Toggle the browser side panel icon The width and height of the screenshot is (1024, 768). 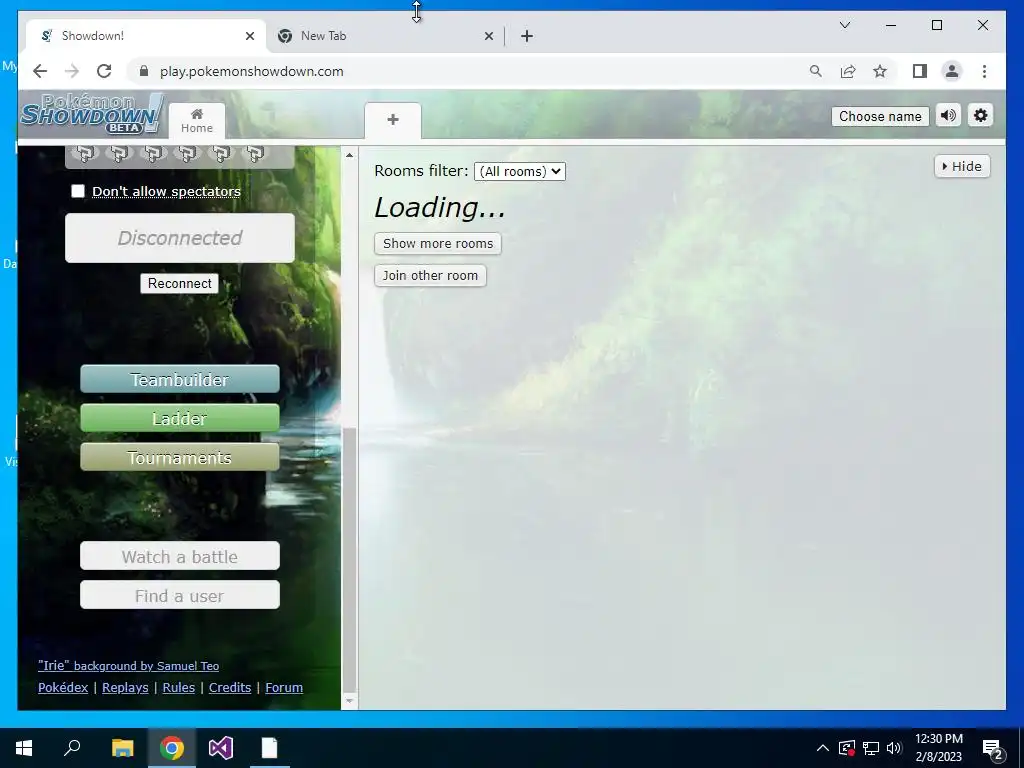[920, 71]
